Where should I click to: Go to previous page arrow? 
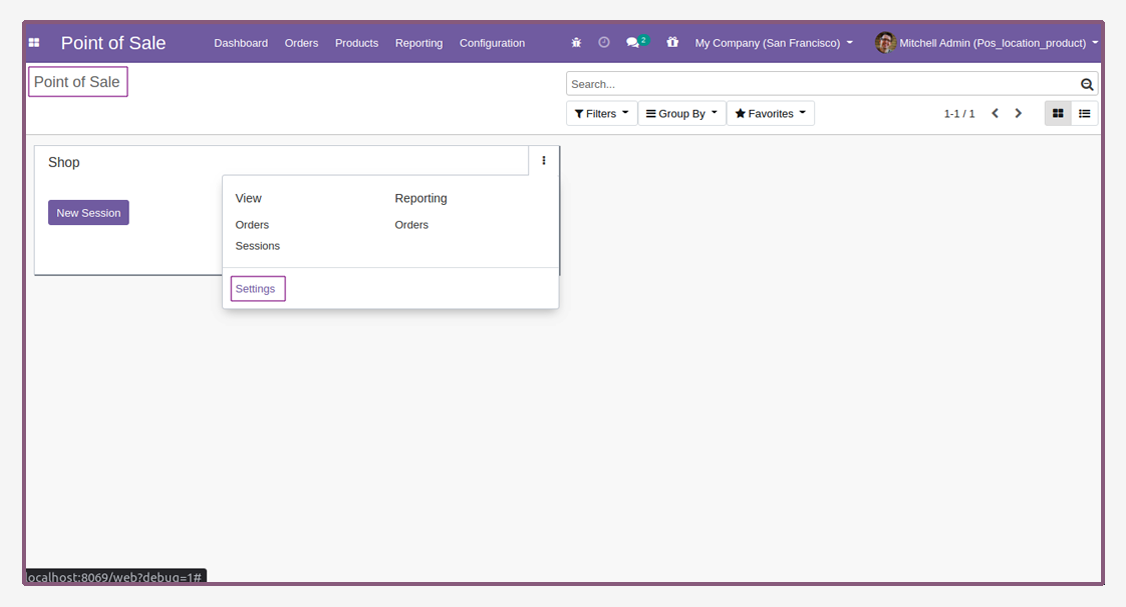[995, 113]
